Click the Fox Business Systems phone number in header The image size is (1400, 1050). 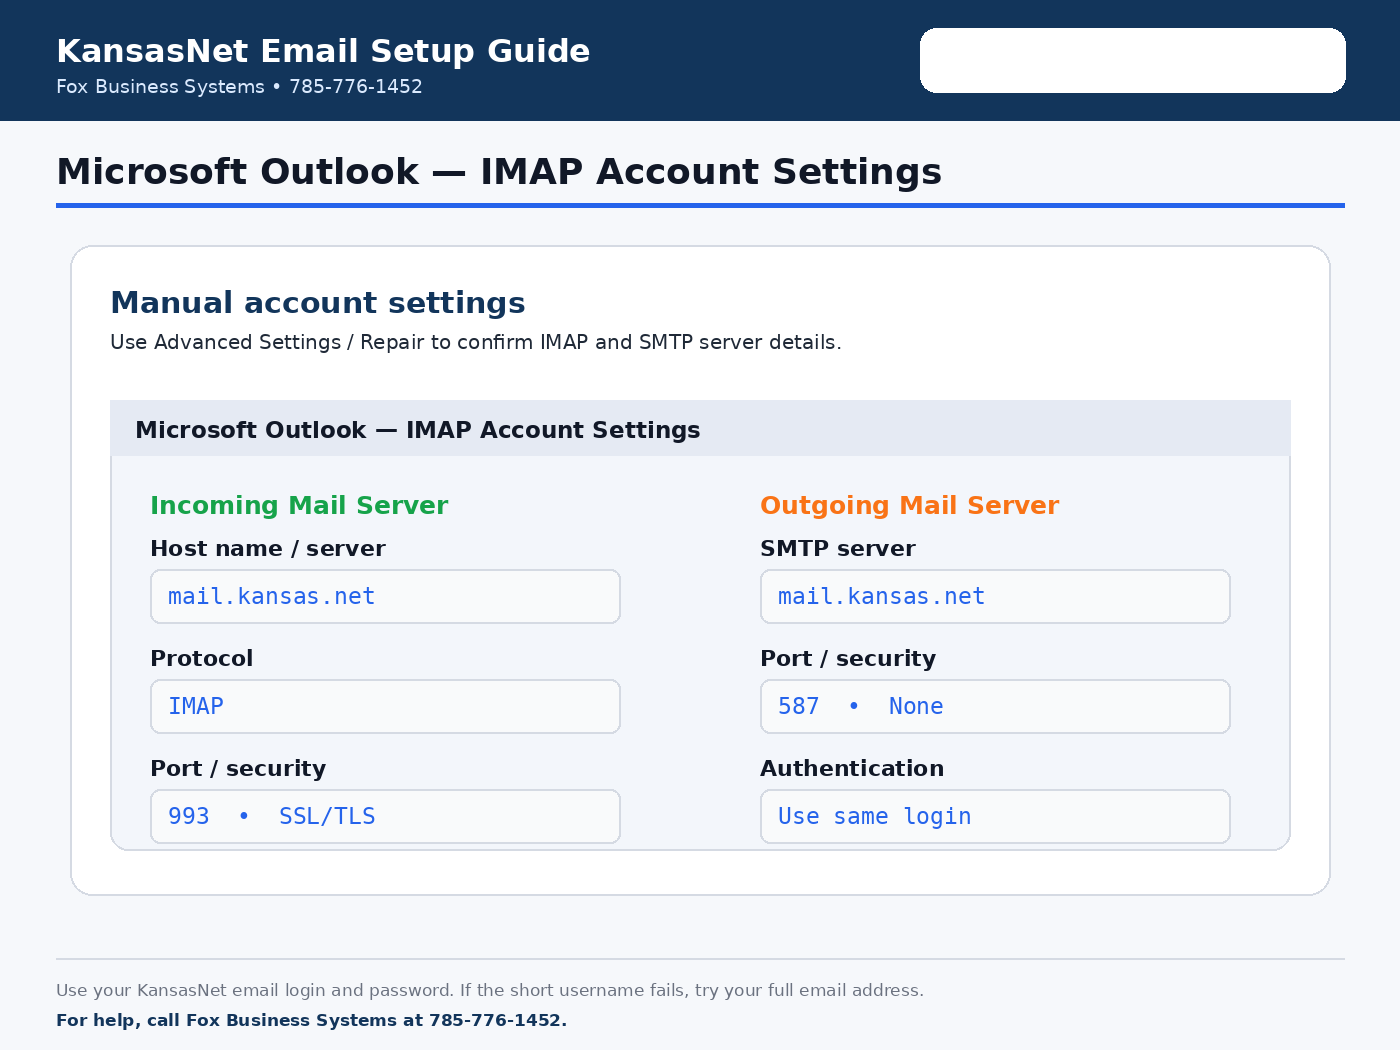tap(356, 87)
